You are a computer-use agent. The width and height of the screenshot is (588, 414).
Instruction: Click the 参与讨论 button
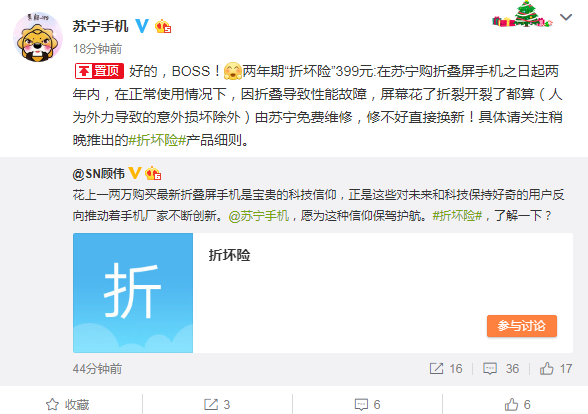coord(522,326)
